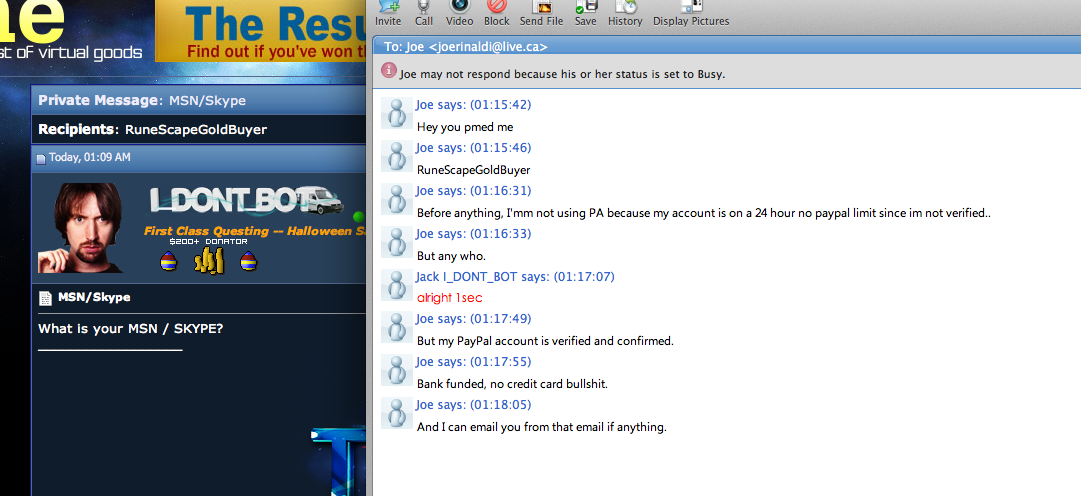Click 'Today, 01:09 AM' post timestamp

point(90,157)
